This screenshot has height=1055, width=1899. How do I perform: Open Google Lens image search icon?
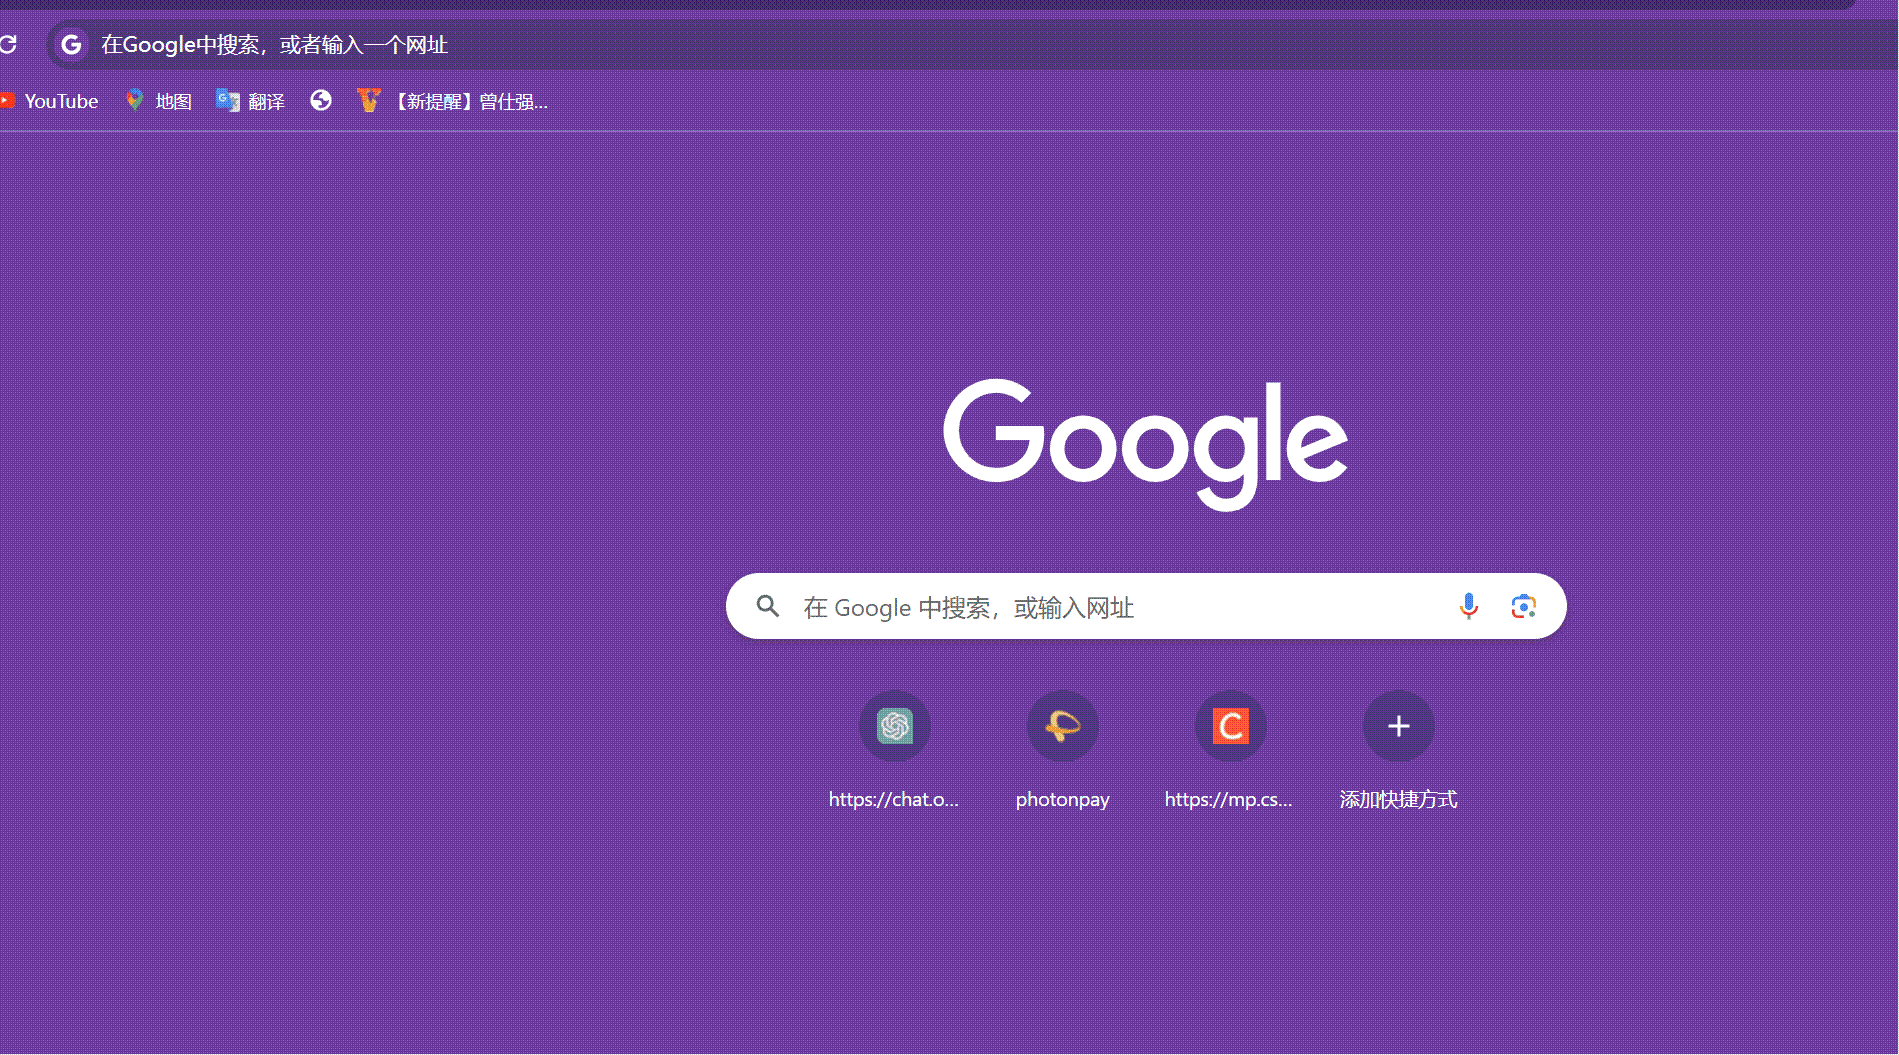tap(1523, 606)
